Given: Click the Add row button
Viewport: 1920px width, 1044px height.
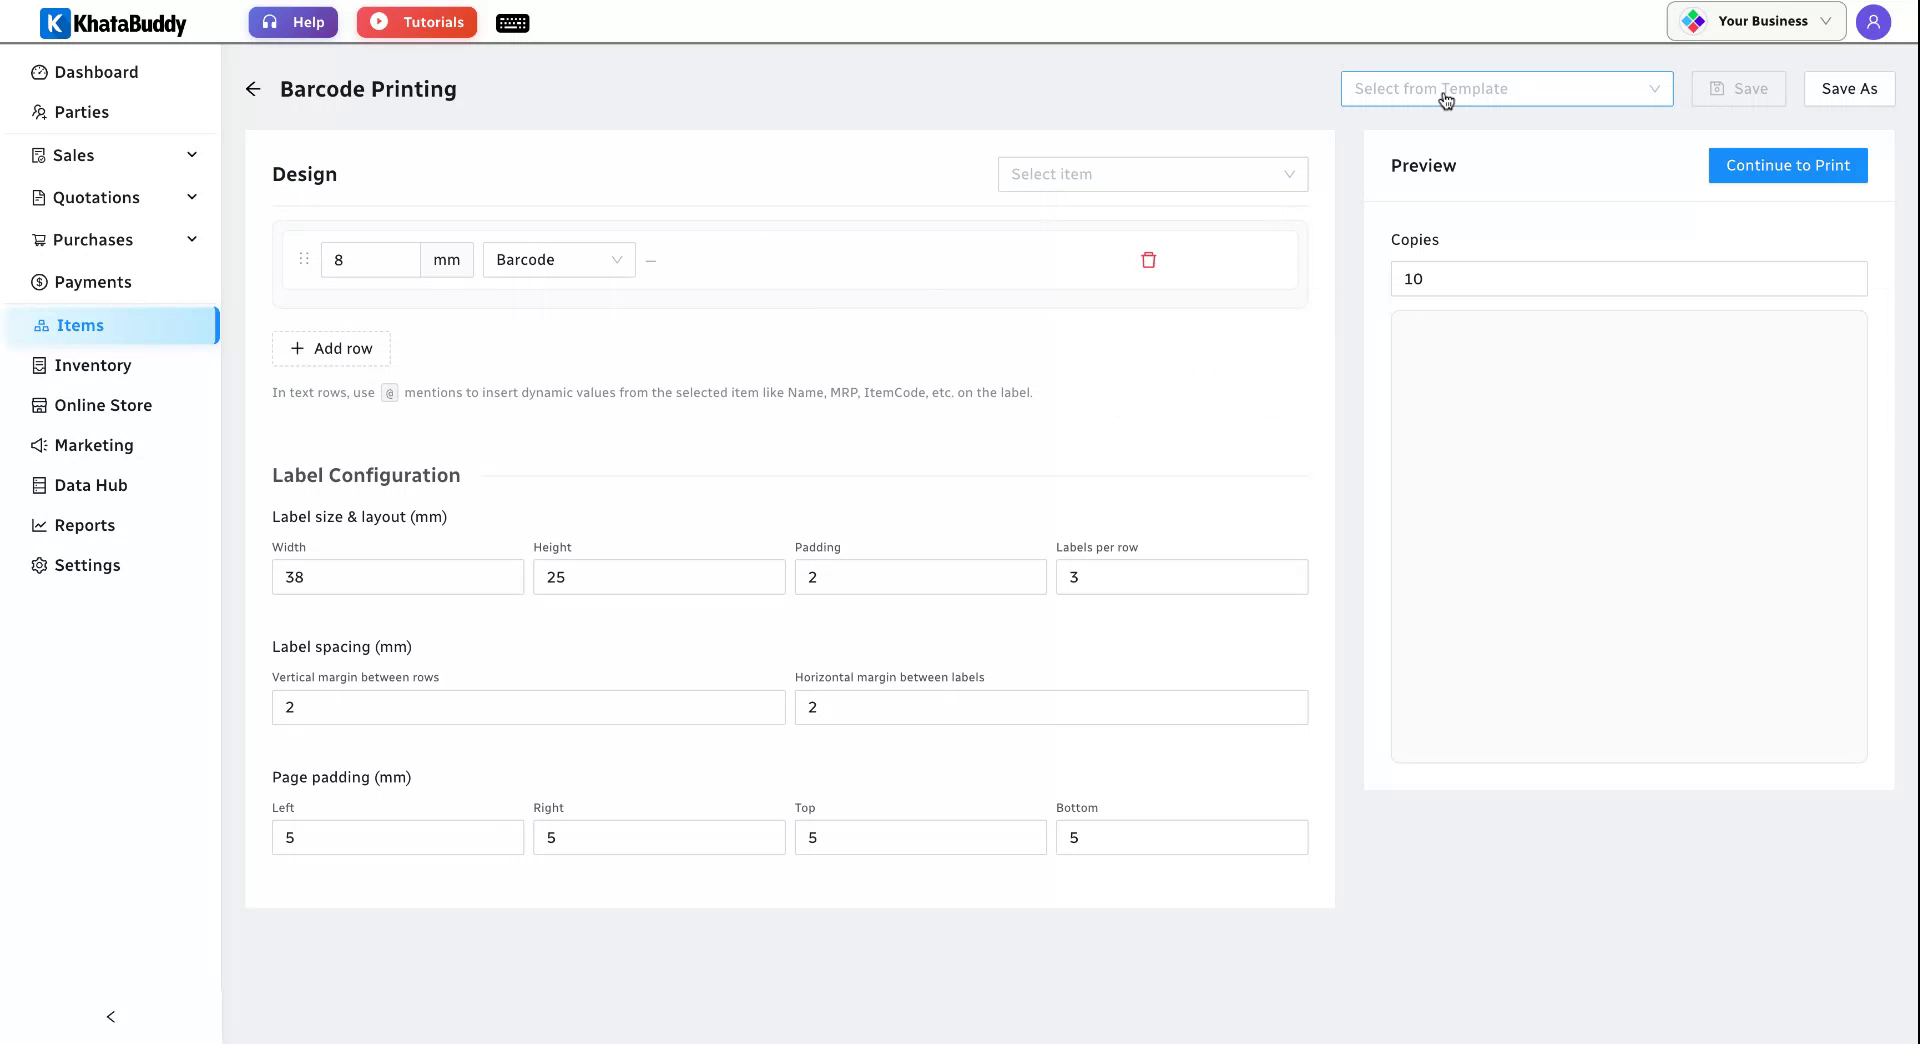Looking at the screenshot, I should [x=331, y=349].
